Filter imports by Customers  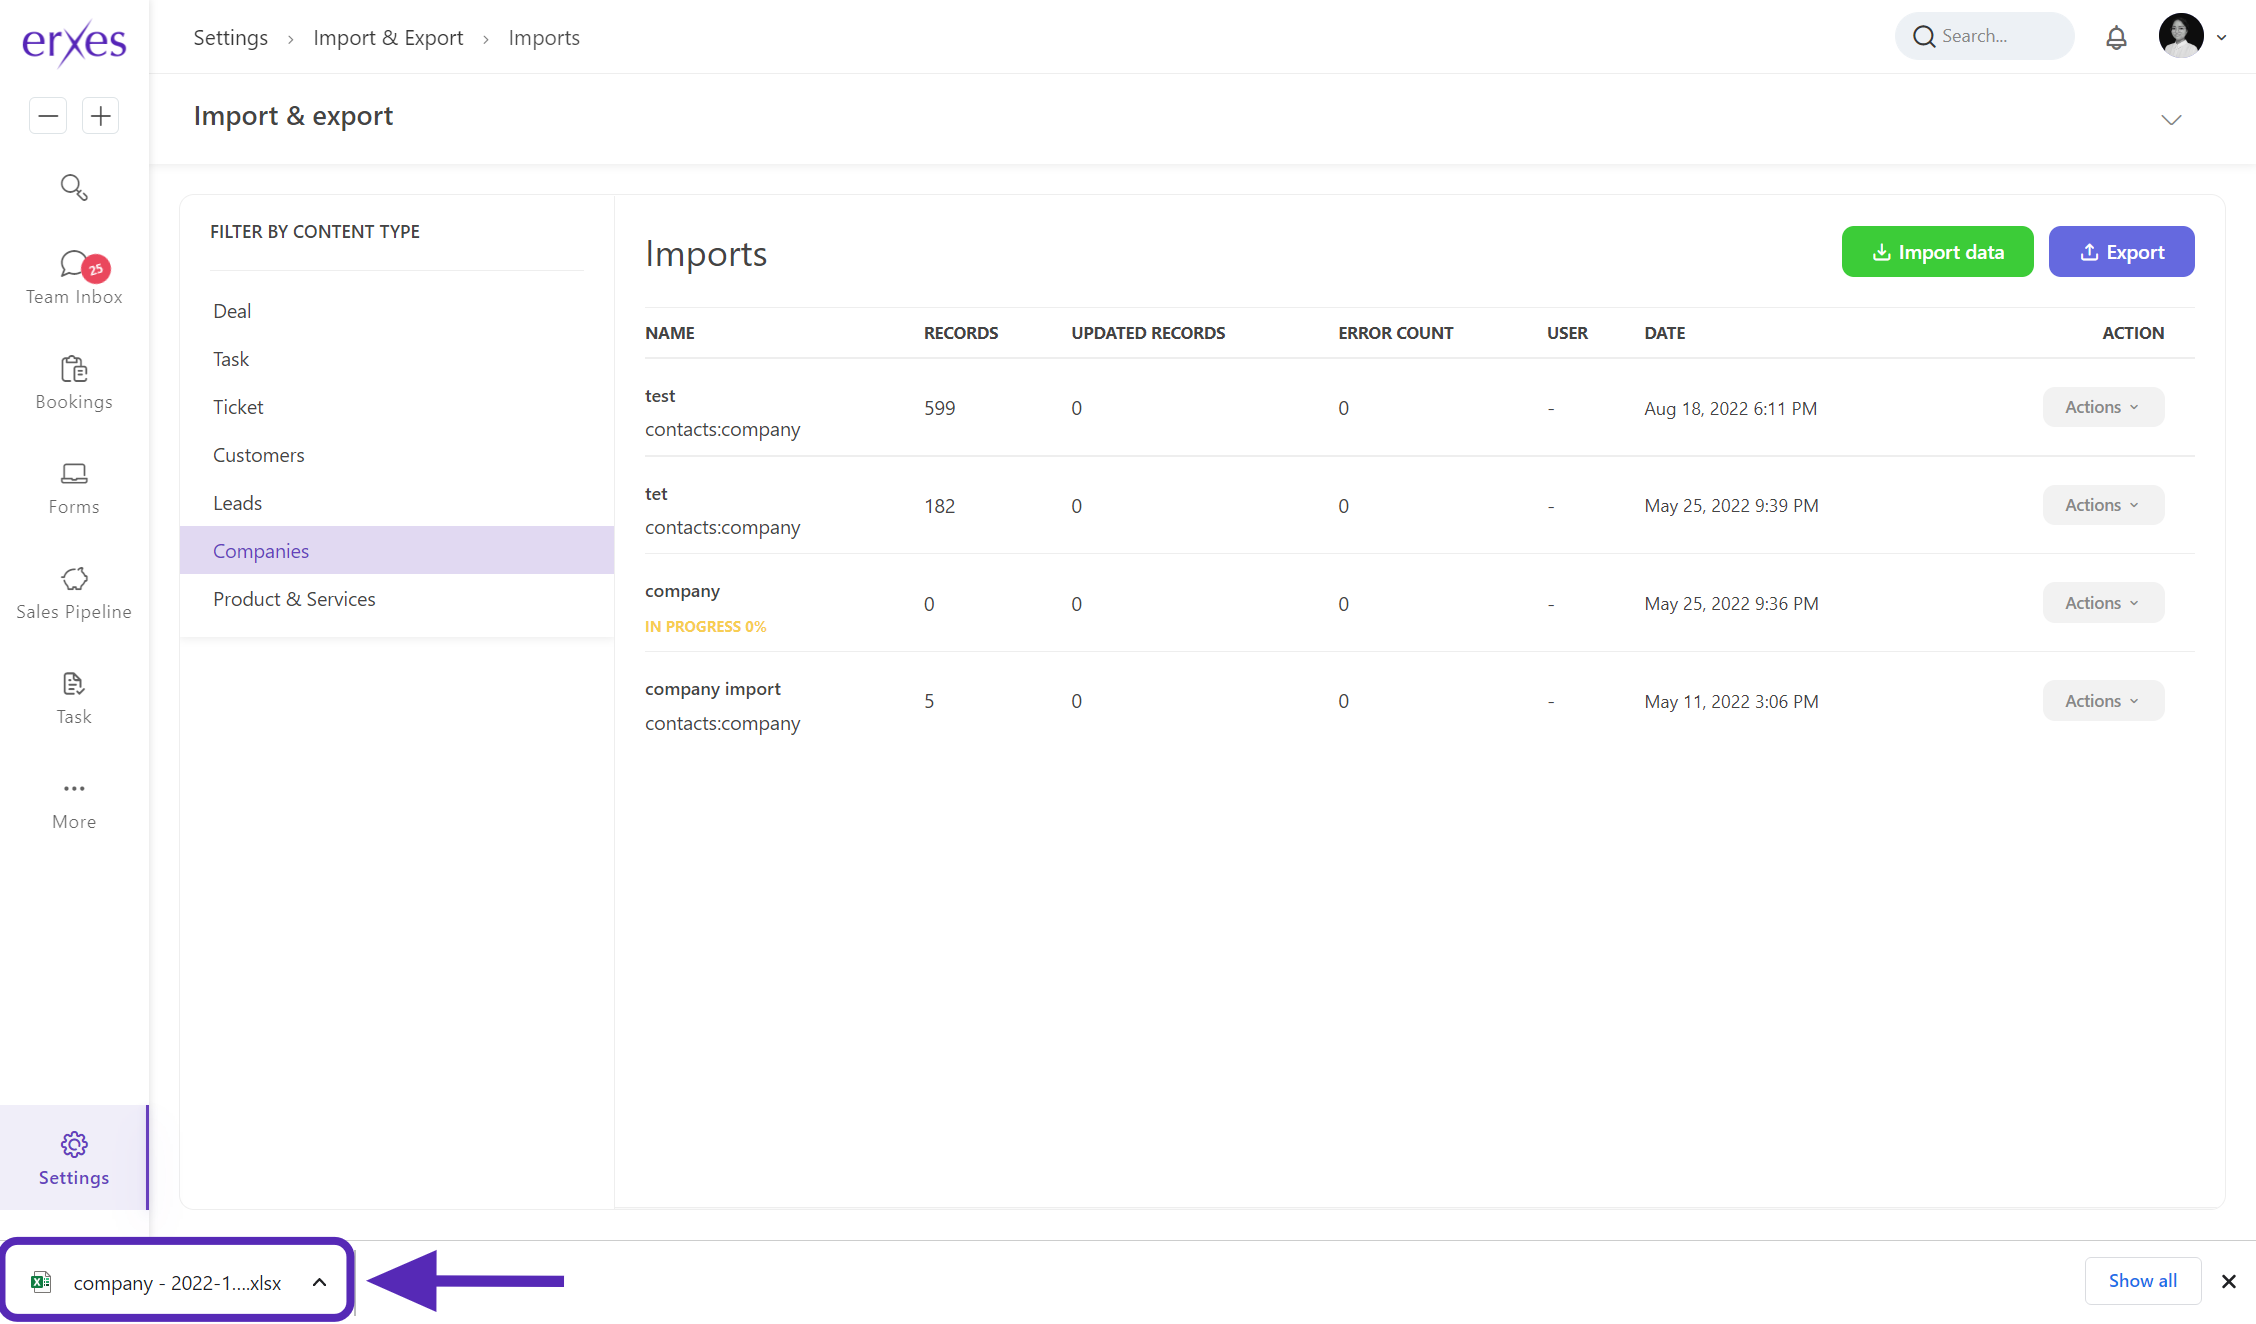259,455
